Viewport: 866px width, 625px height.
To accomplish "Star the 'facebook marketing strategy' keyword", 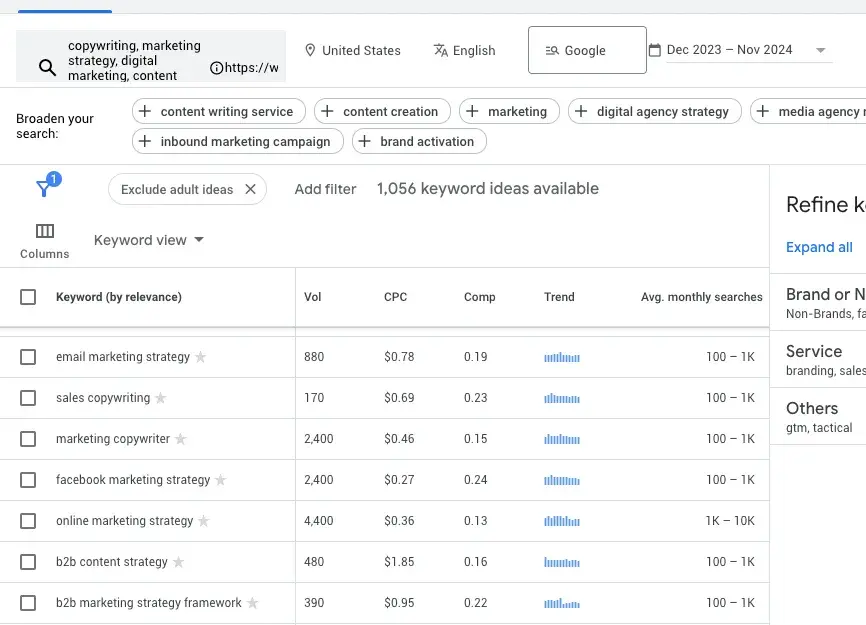I will (220, 479).
